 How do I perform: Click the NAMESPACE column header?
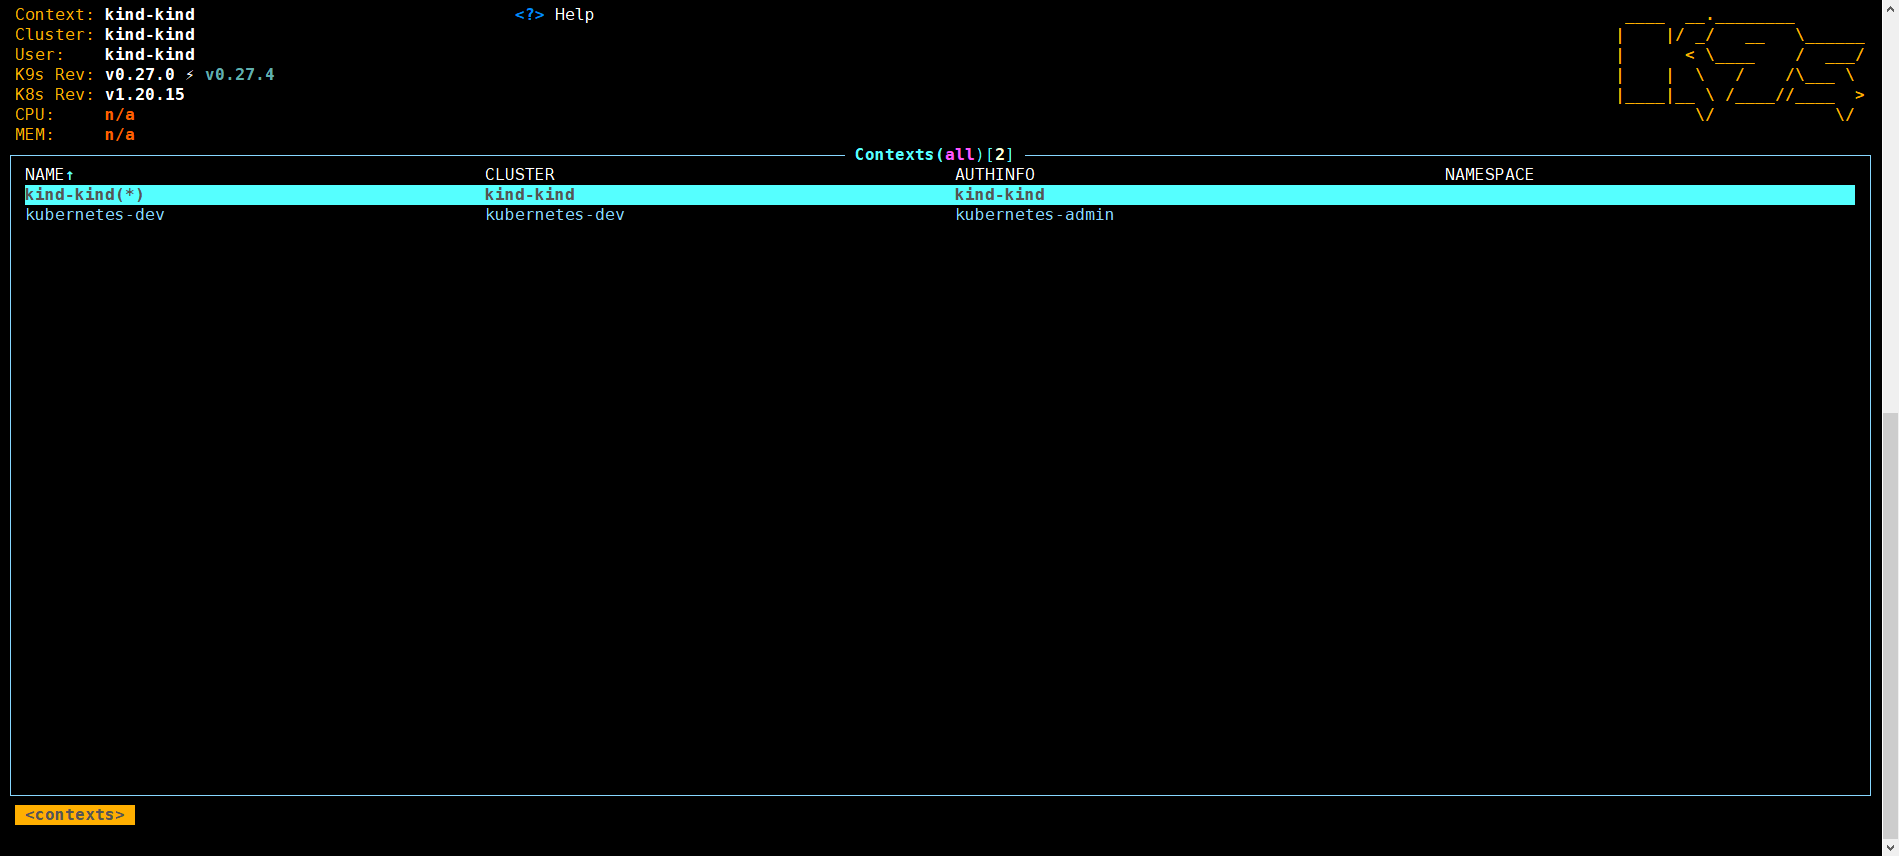(x=1488, y=175)
